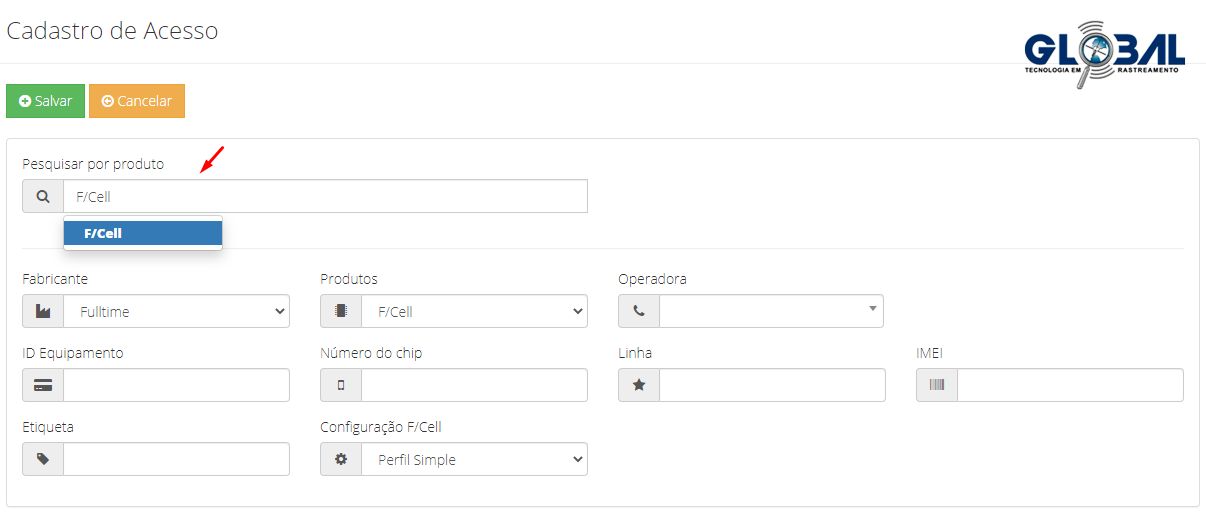Expand the Operadora dropdown
The image size is (1206, 513).
771,311
